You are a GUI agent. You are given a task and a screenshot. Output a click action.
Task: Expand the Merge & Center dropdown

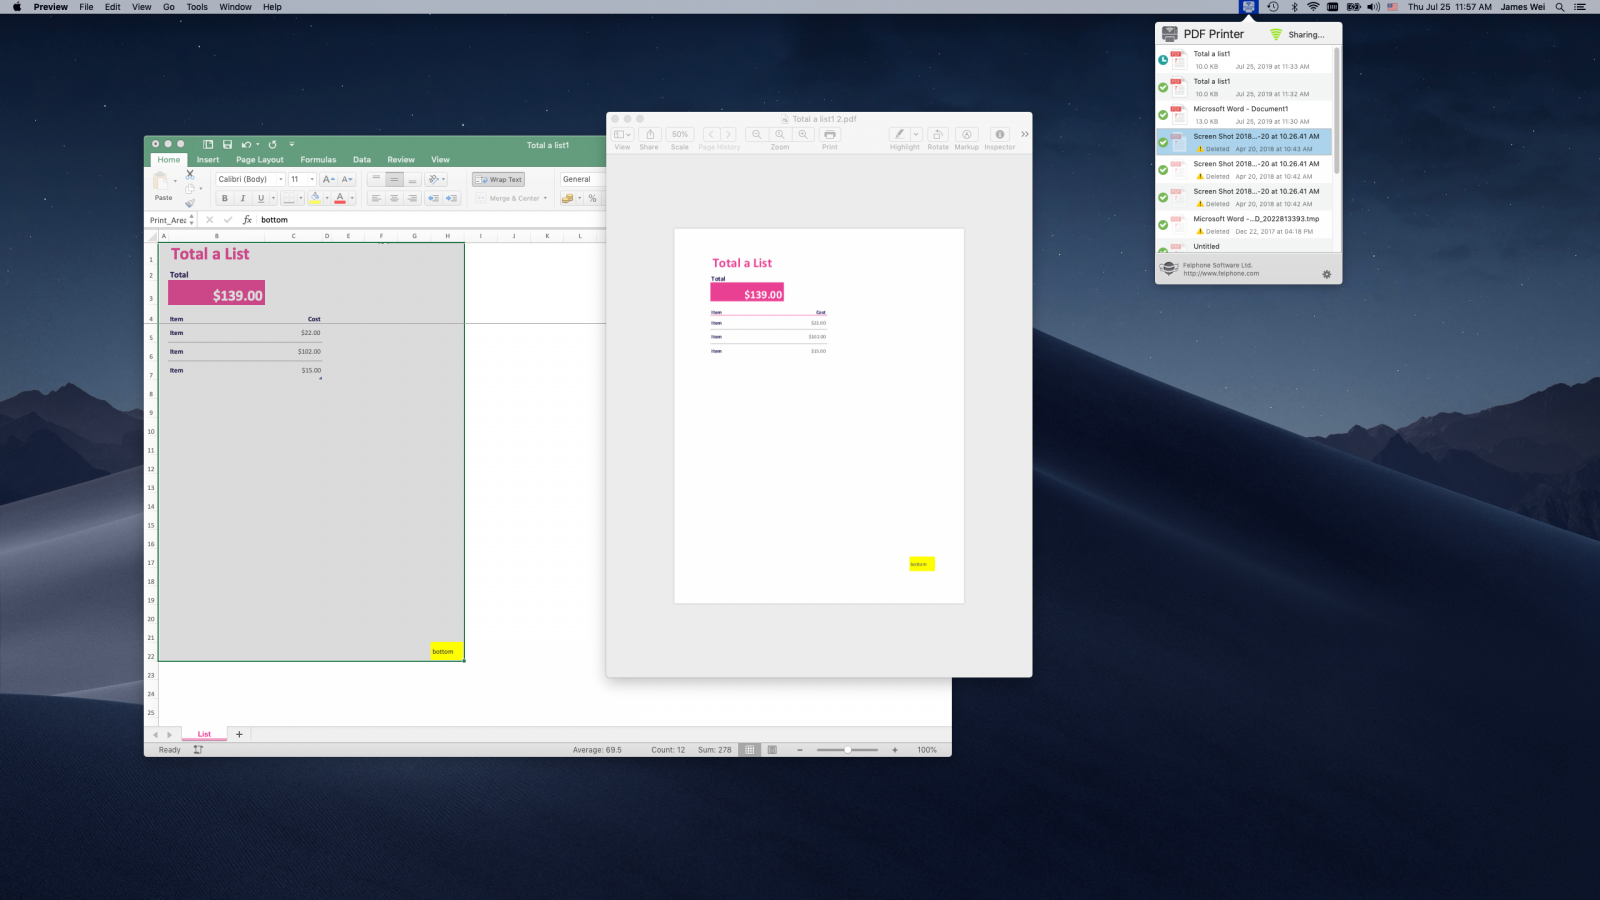[545, 198]
